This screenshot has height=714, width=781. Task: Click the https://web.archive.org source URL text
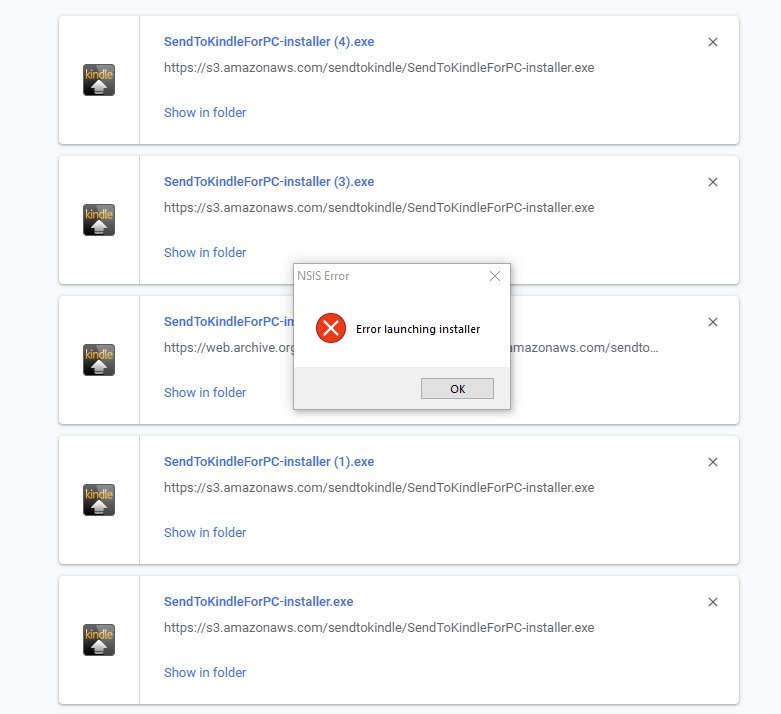(229, 348)
